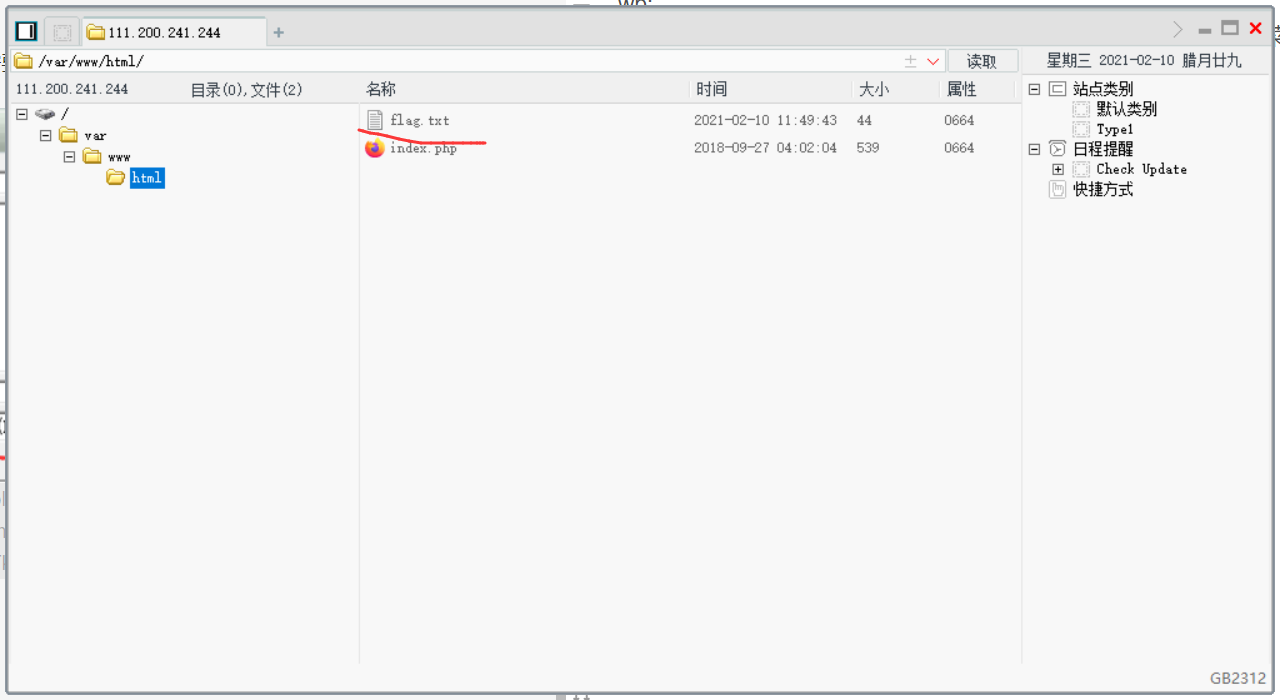Click timestamp 2018-09-27 04:02:04
This screenshot has height=700, width=1280.
coord(765,148)
